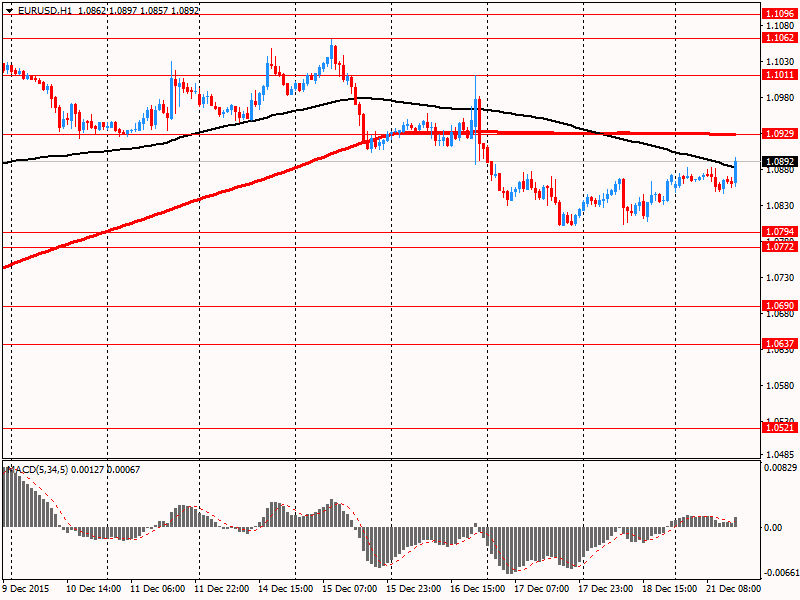Select the EURUSD,H1 chart title text
800x600 pixels.
[45, 10]
